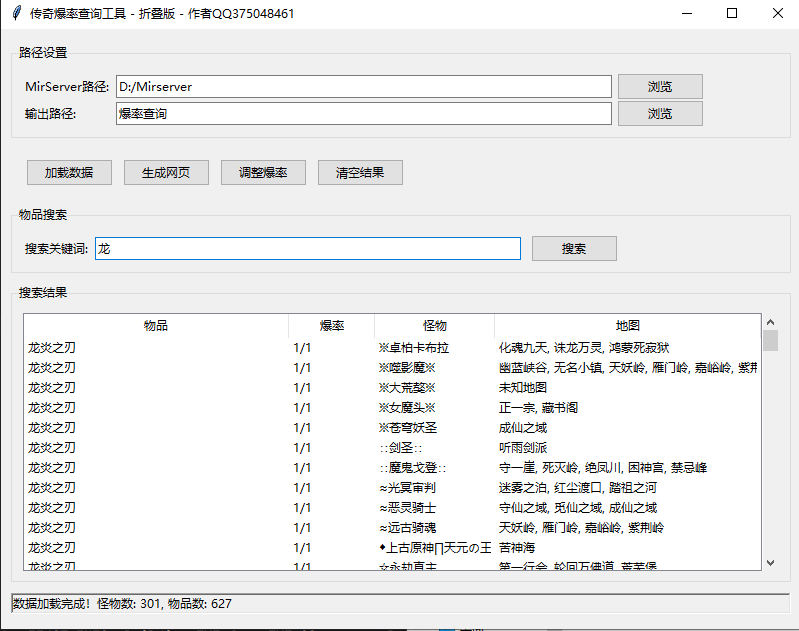Sort by the 物品 column header
Image resolution: width=799 pixels, height=631 pixels.
(x=156, y=326)
